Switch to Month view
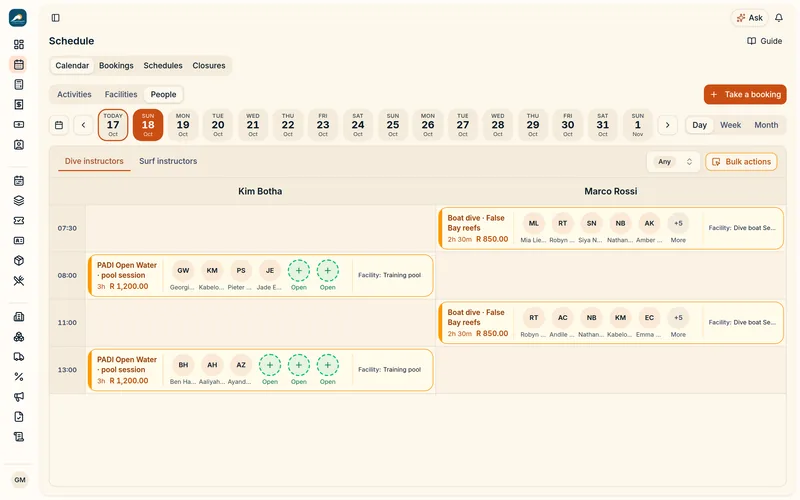Viewport: 800px width, 500px height. pos(766,125)
